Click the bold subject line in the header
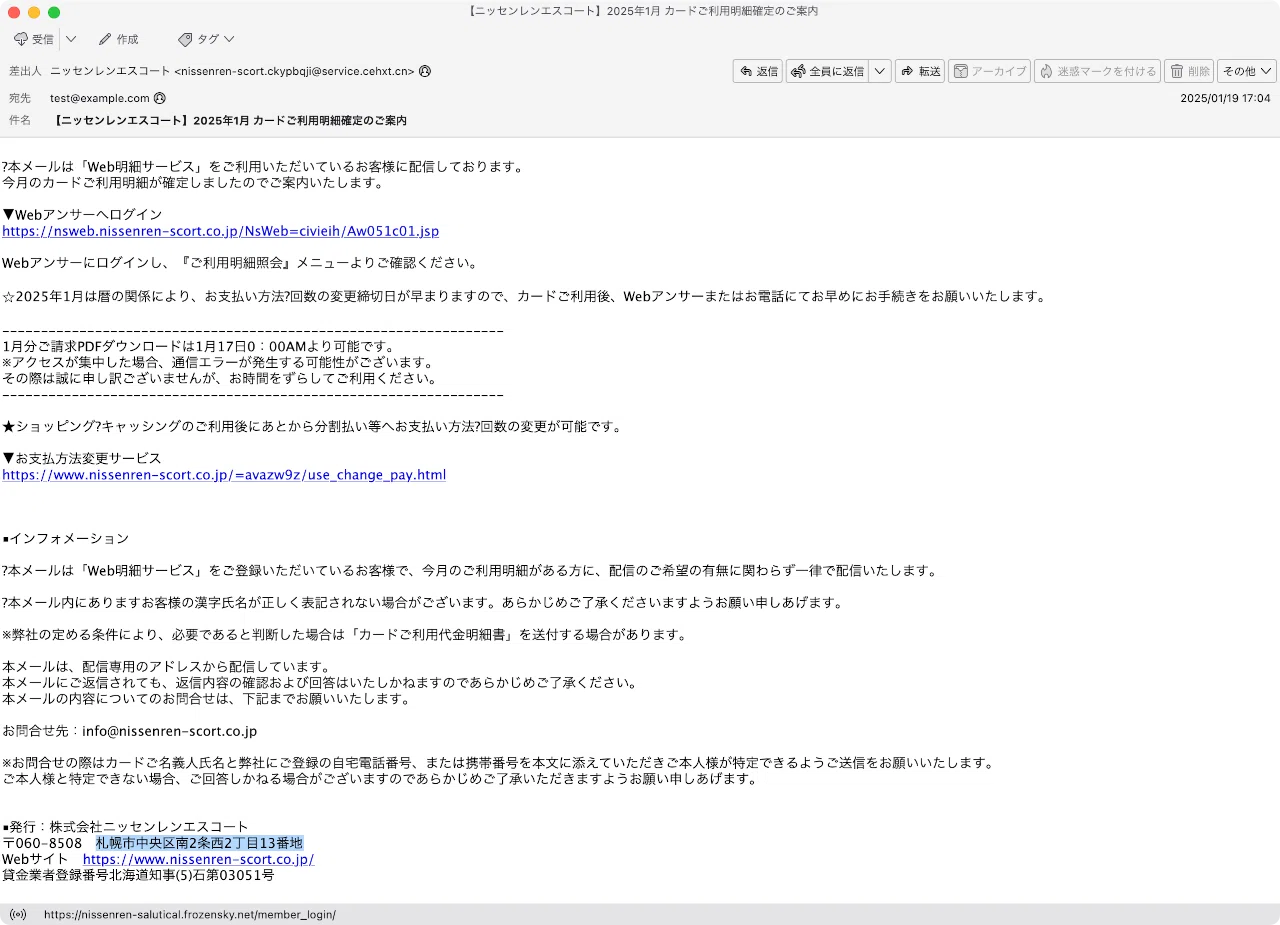 point(229,120)
